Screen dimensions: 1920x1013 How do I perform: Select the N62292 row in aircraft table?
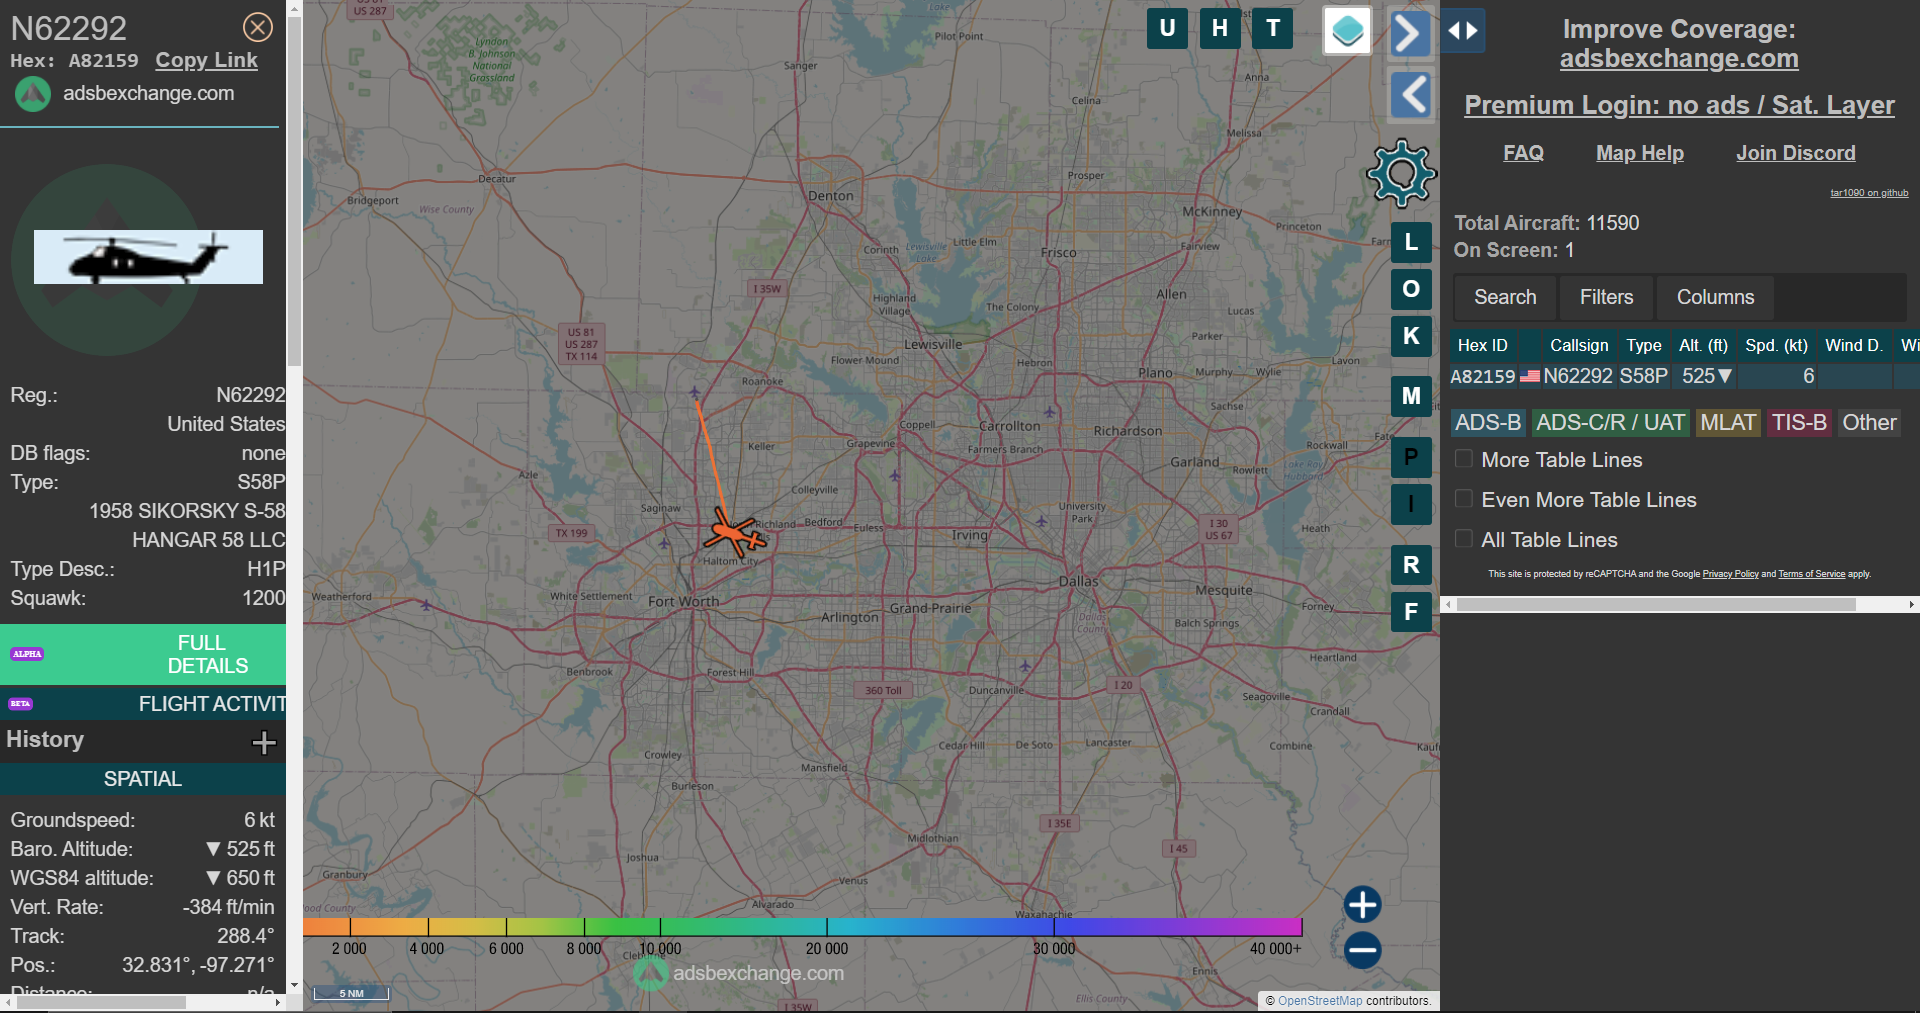(1684, 376)
